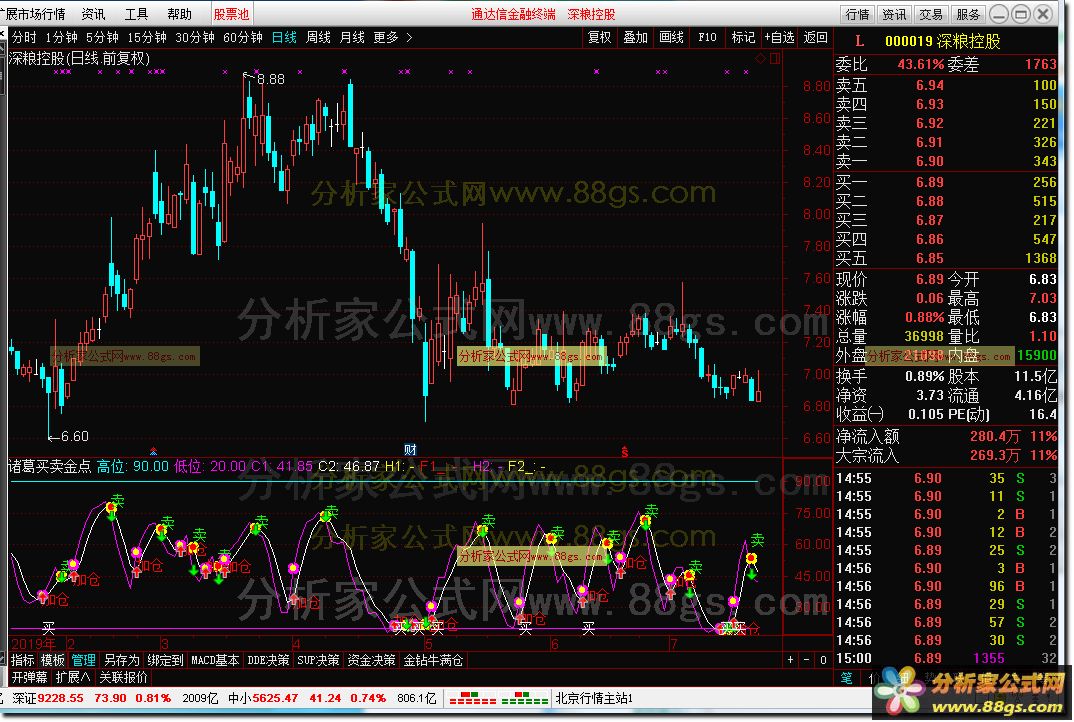Click the 资讯 button at top right
This screenshot has height=722, width=1074.
tap(894, 14)
